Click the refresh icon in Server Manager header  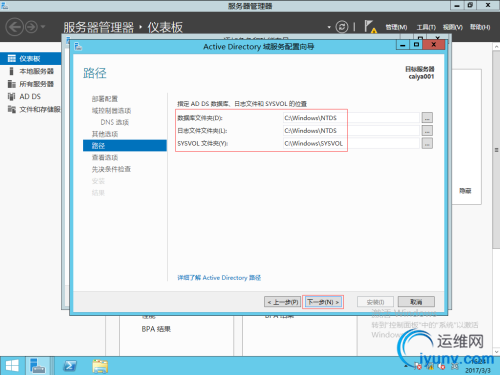click(x=342, y=27)
